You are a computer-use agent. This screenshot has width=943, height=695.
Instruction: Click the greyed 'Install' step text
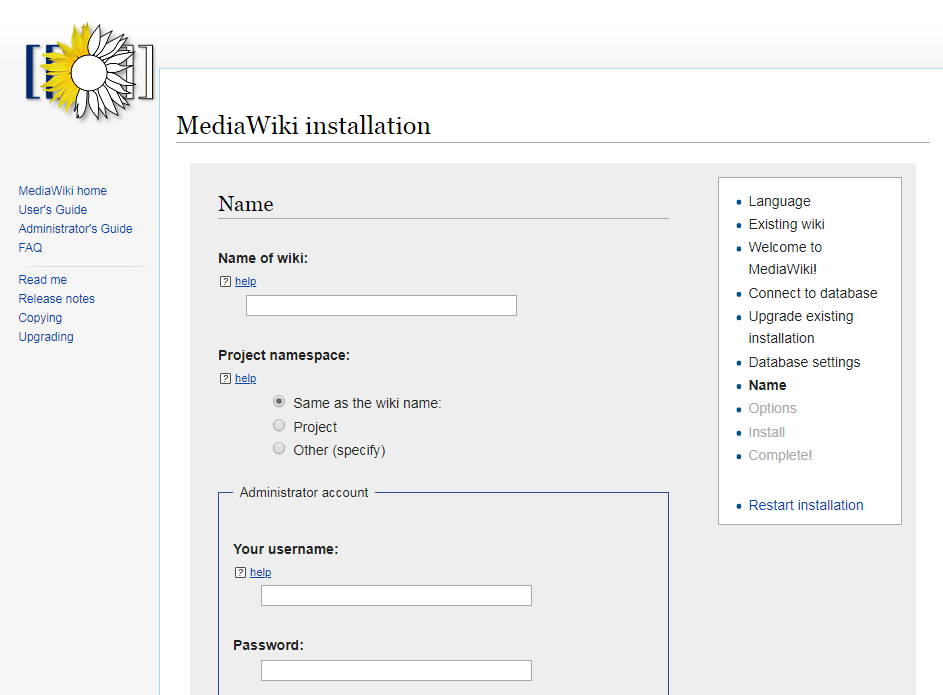tap(767, 432)
